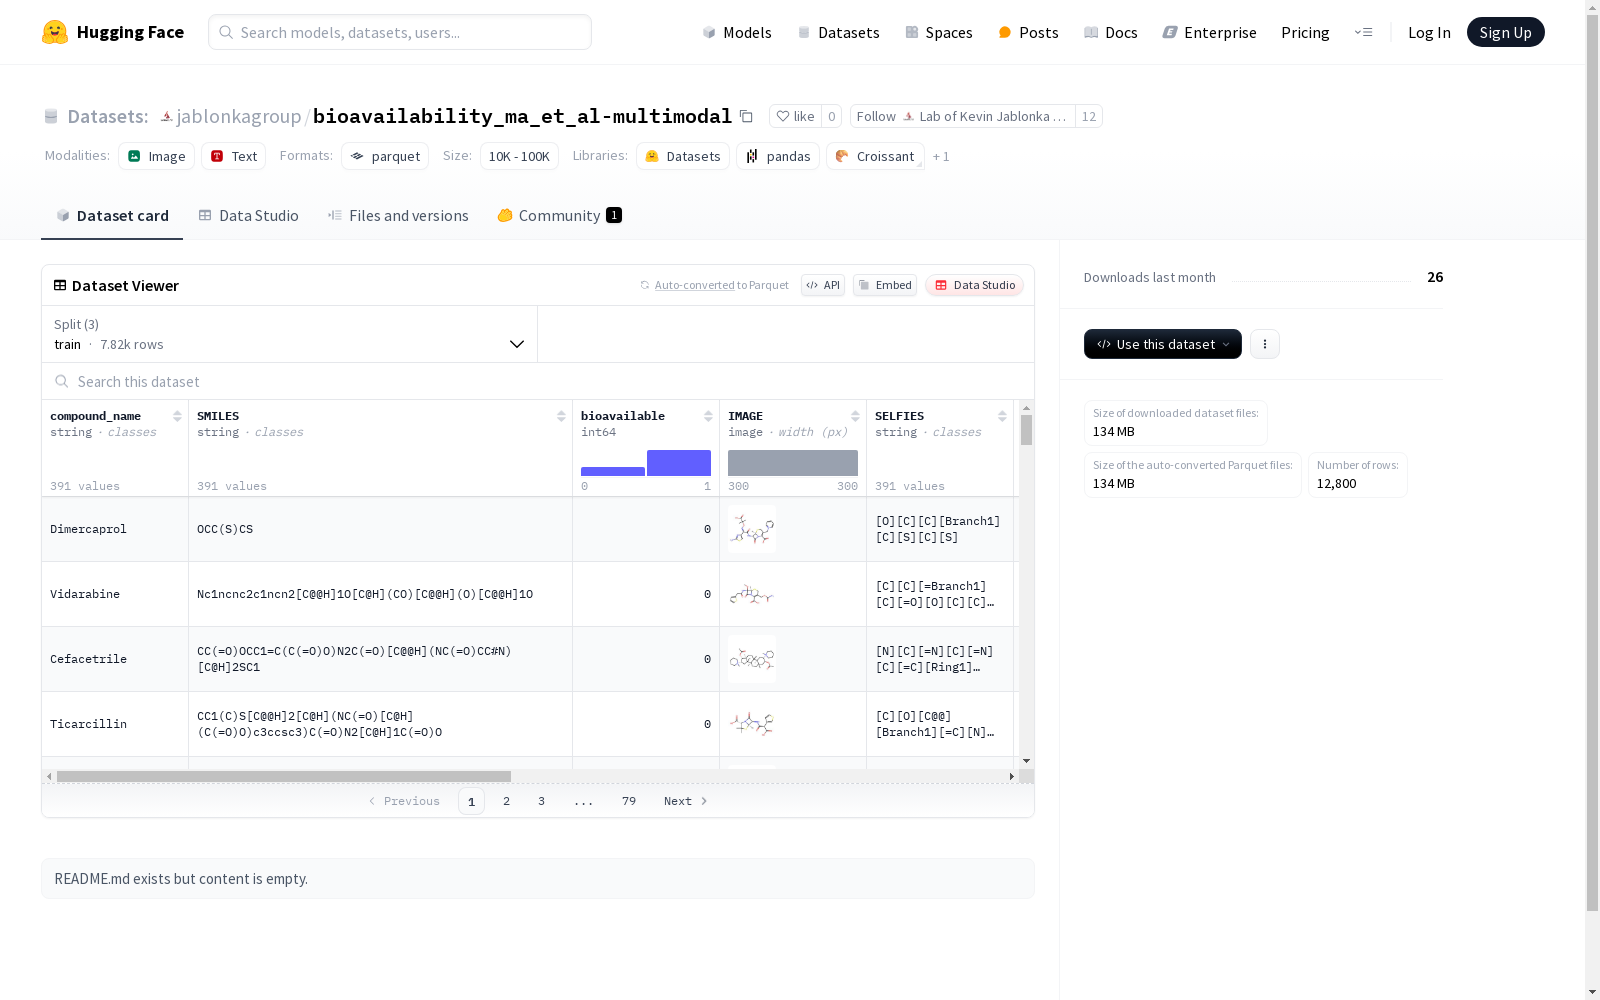Filter by the Text modality tag

click(x=234, y=156)
